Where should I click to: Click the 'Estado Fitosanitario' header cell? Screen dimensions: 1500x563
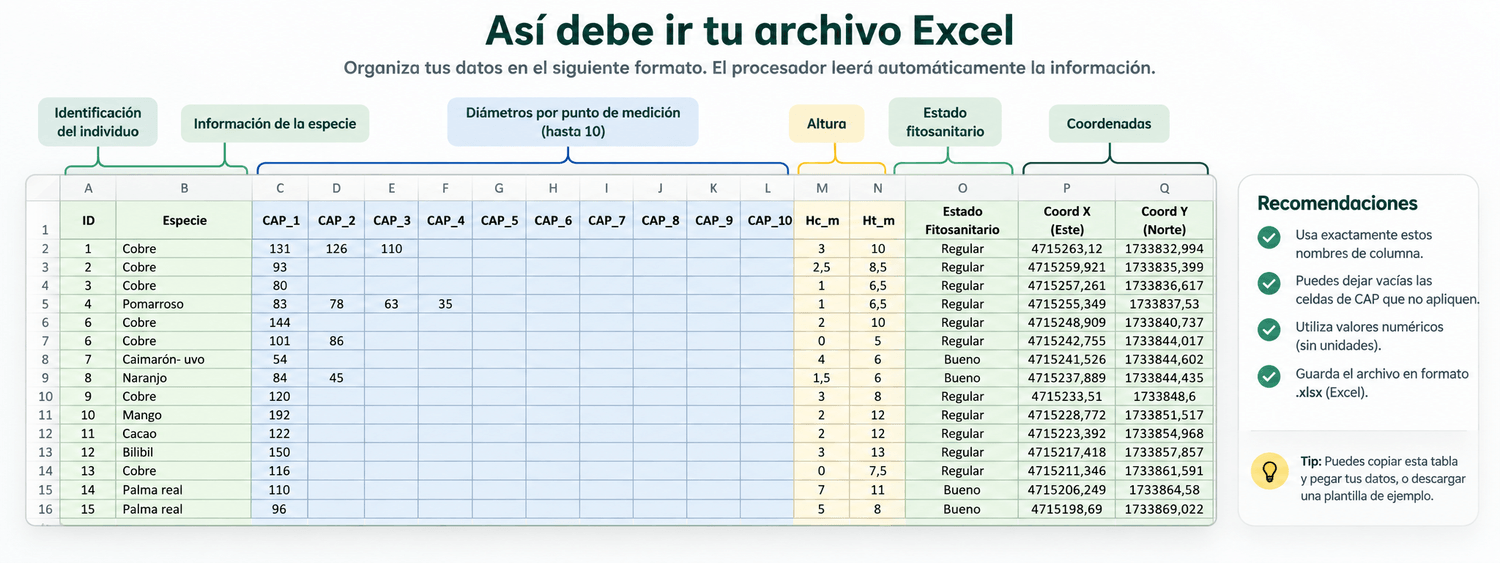[962, 220]
